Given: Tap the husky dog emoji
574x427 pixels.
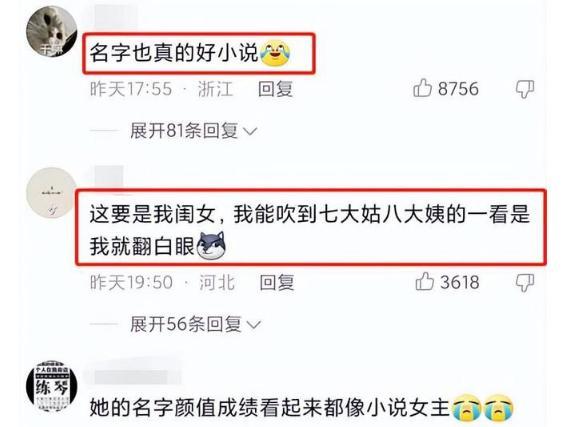Looking at the screenshot, I should click(x=211, y=245).
